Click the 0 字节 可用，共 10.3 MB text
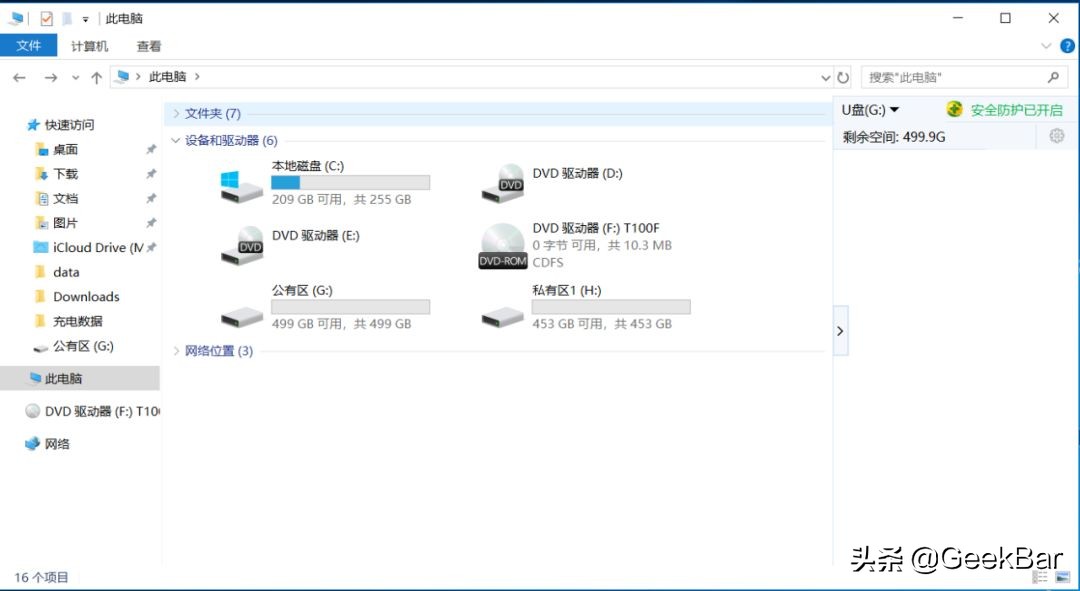Viewport: 1080px width, 591px height. [602, 245]
